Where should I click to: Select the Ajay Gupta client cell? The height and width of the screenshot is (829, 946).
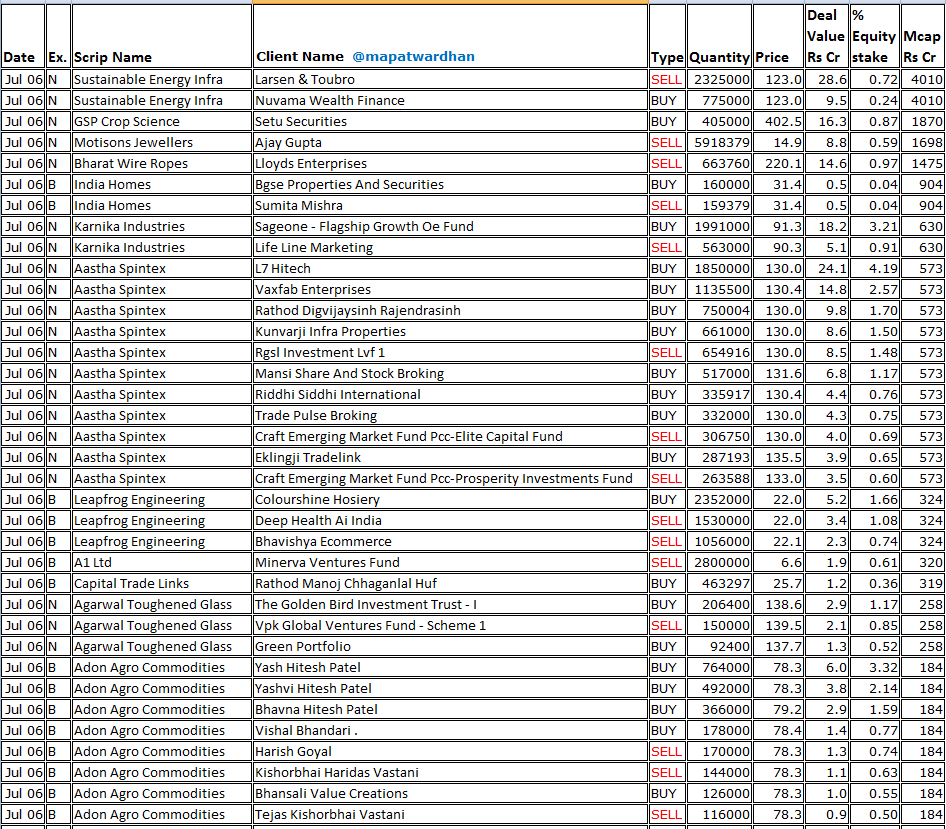coord(451,143)
